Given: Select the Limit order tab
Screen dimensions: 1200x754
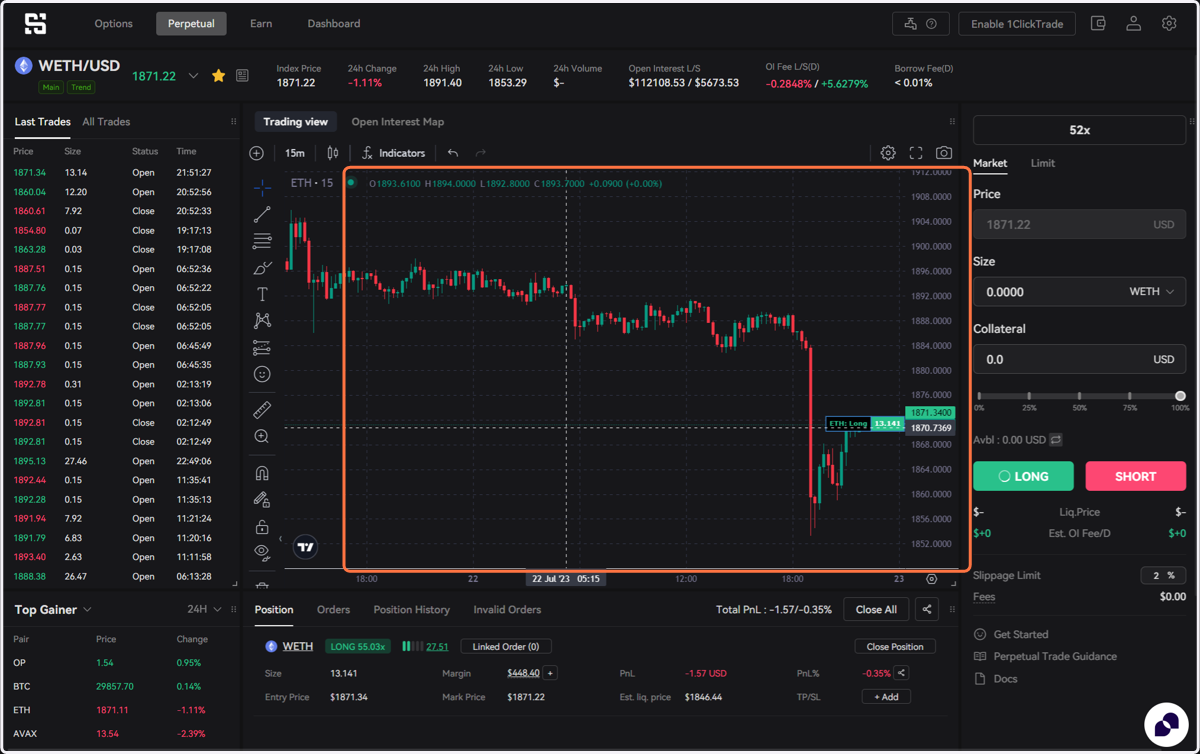Looking at the screenshot, I should [1043, 163].
